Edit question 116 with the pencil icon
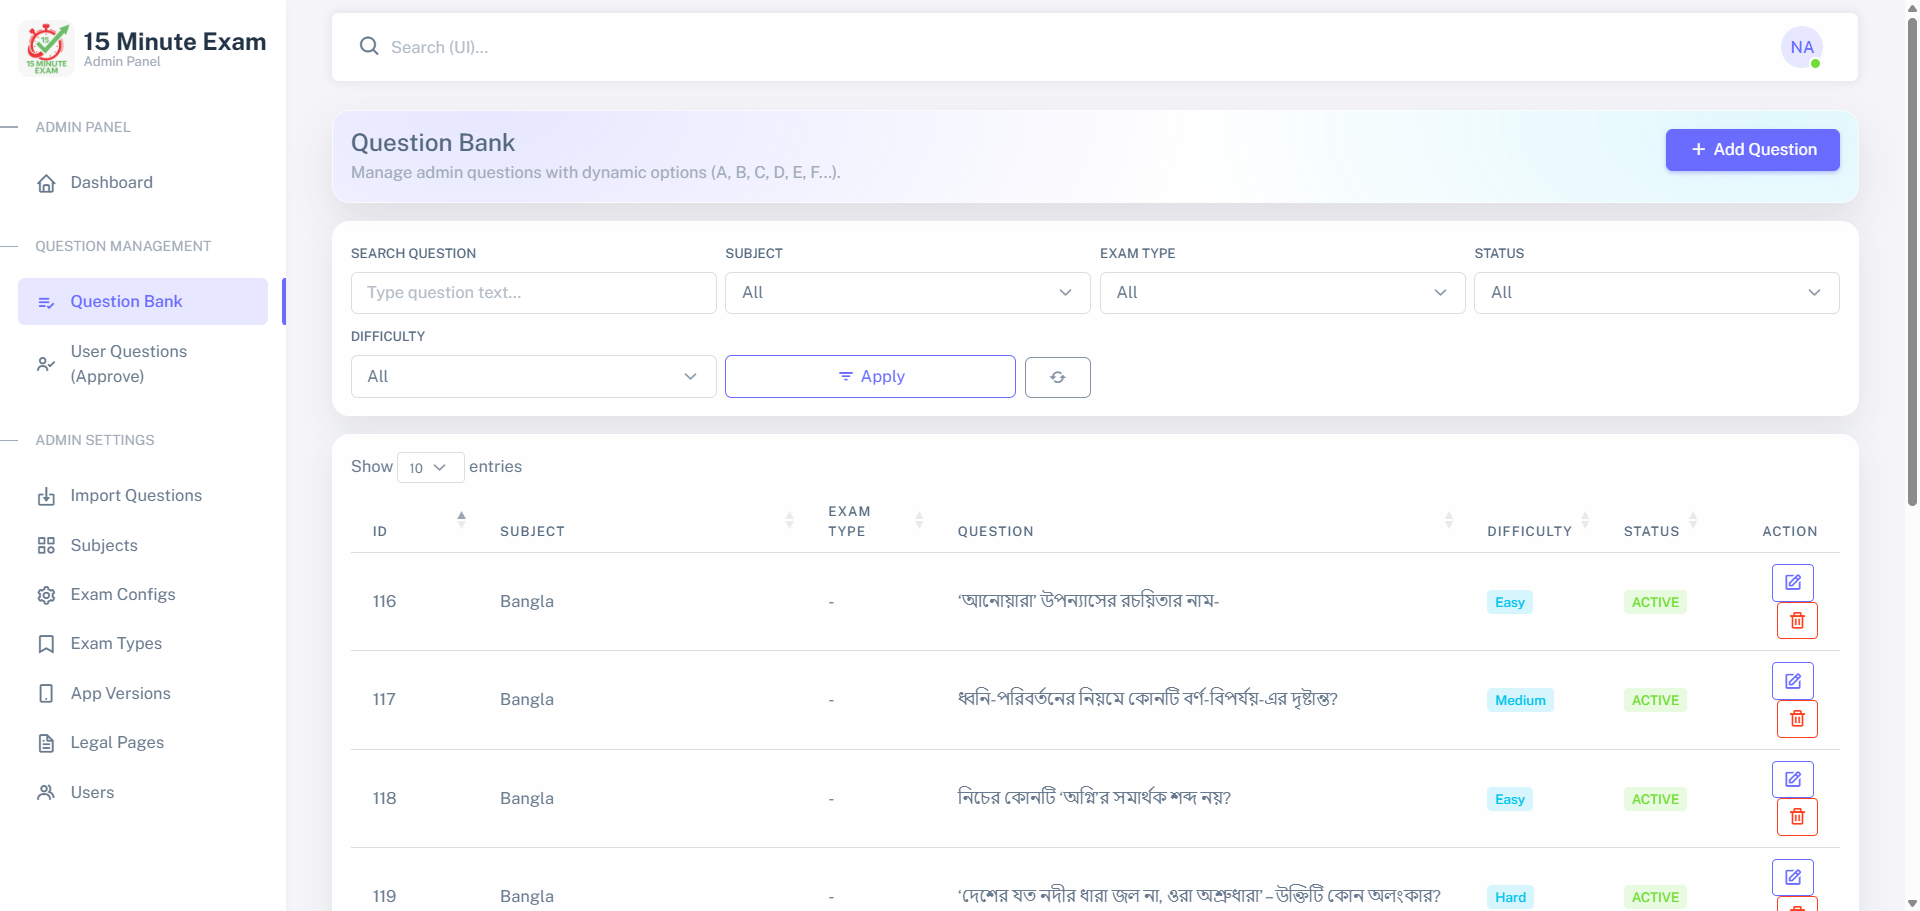This screenshot has width=1920, height=911. point(1793,583)
